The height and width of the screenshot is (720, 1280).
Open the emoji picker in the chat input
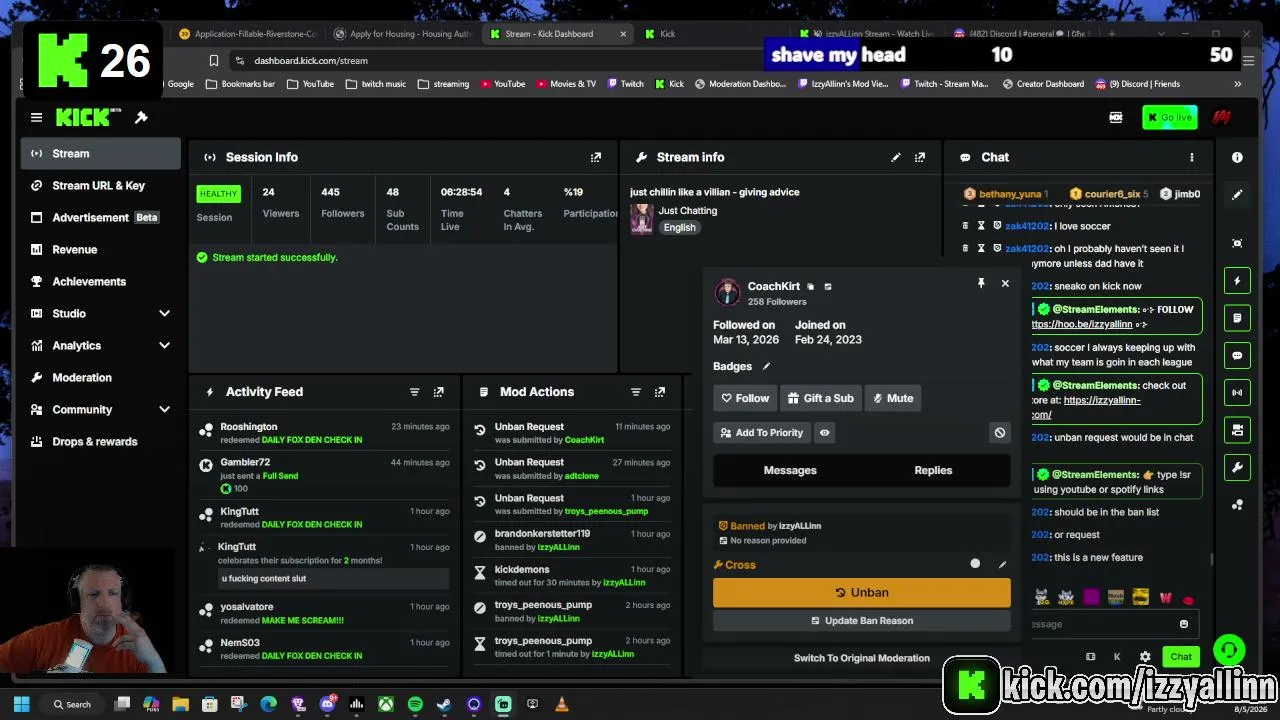[1184, 624]
